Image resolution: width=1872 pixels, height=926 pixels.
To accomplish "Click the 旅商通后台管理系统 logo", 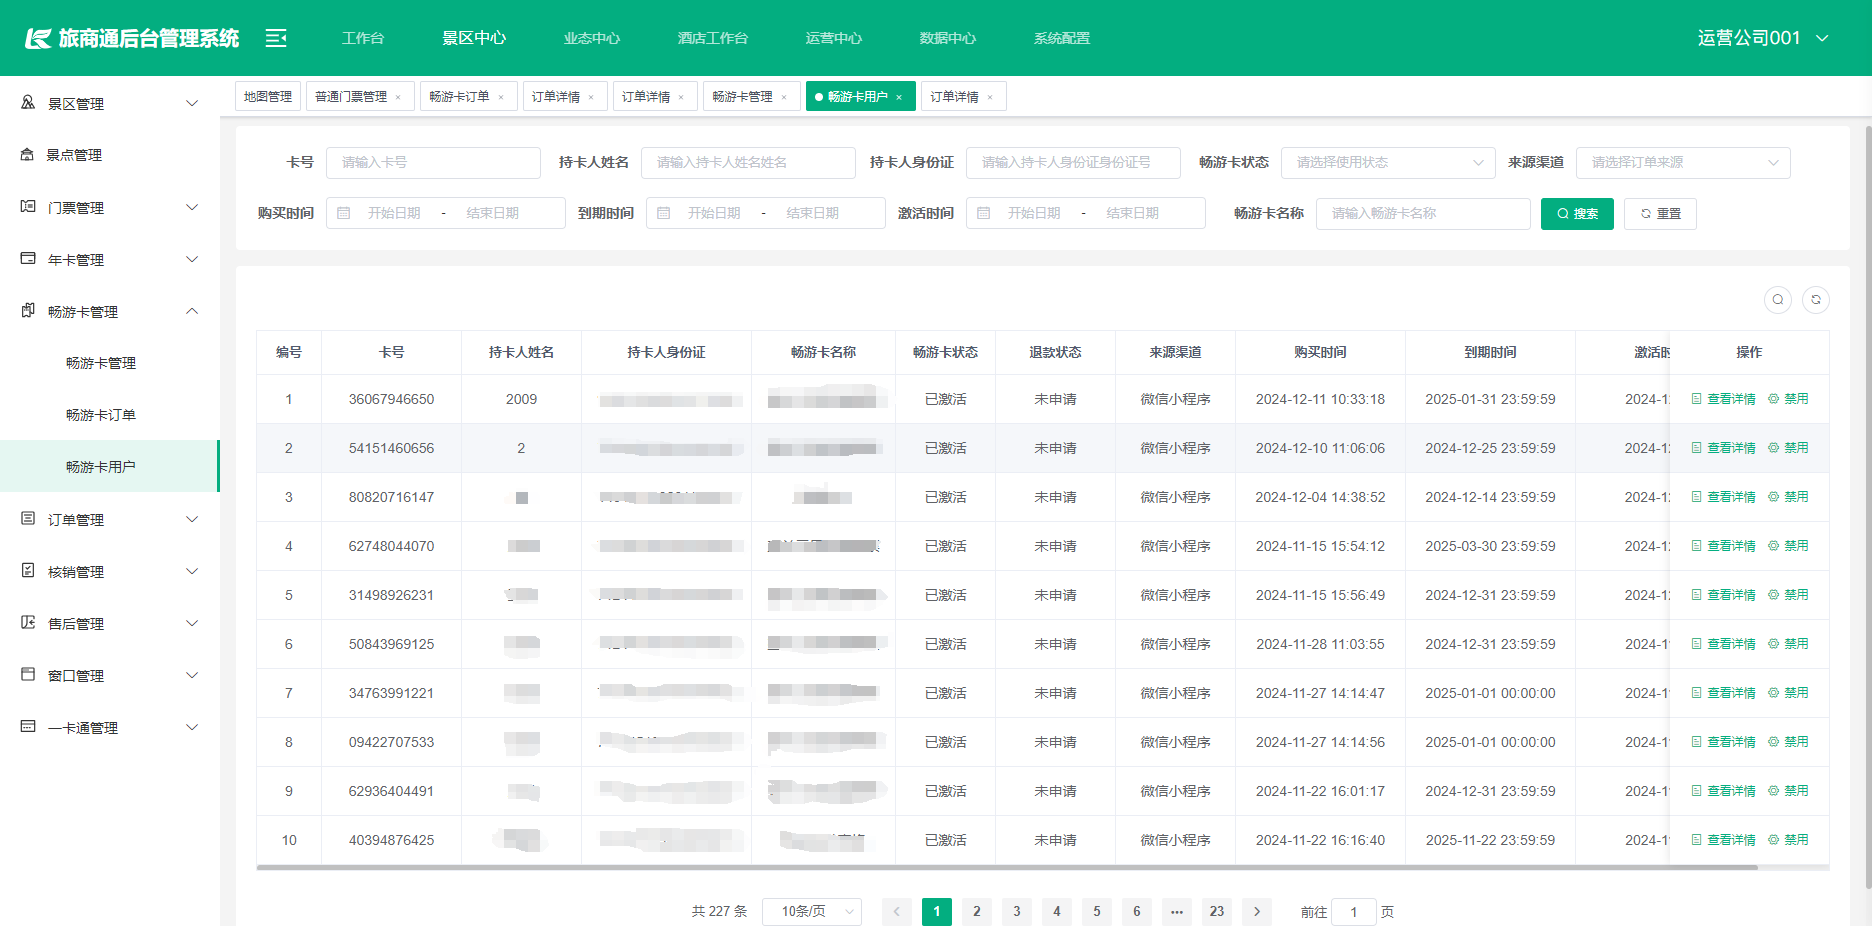I will [x=132, y=38].
